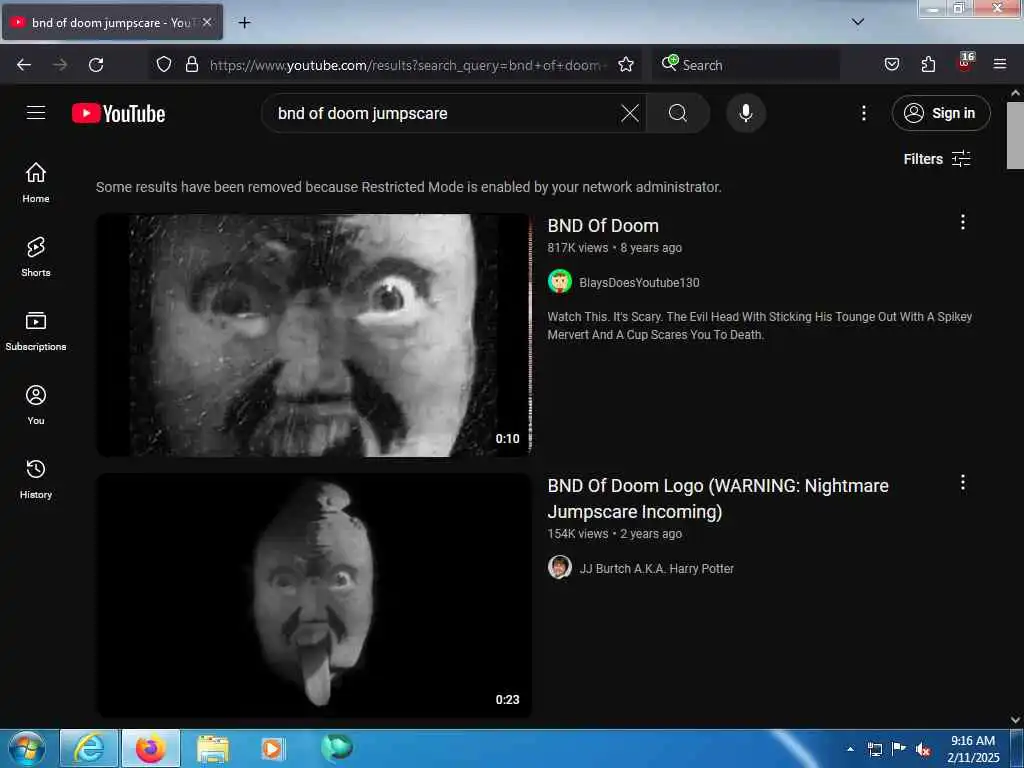Open Windows Explorer folder from taskbar
The height and width of the screenshot is (768, 1024).
pos(213,749)
